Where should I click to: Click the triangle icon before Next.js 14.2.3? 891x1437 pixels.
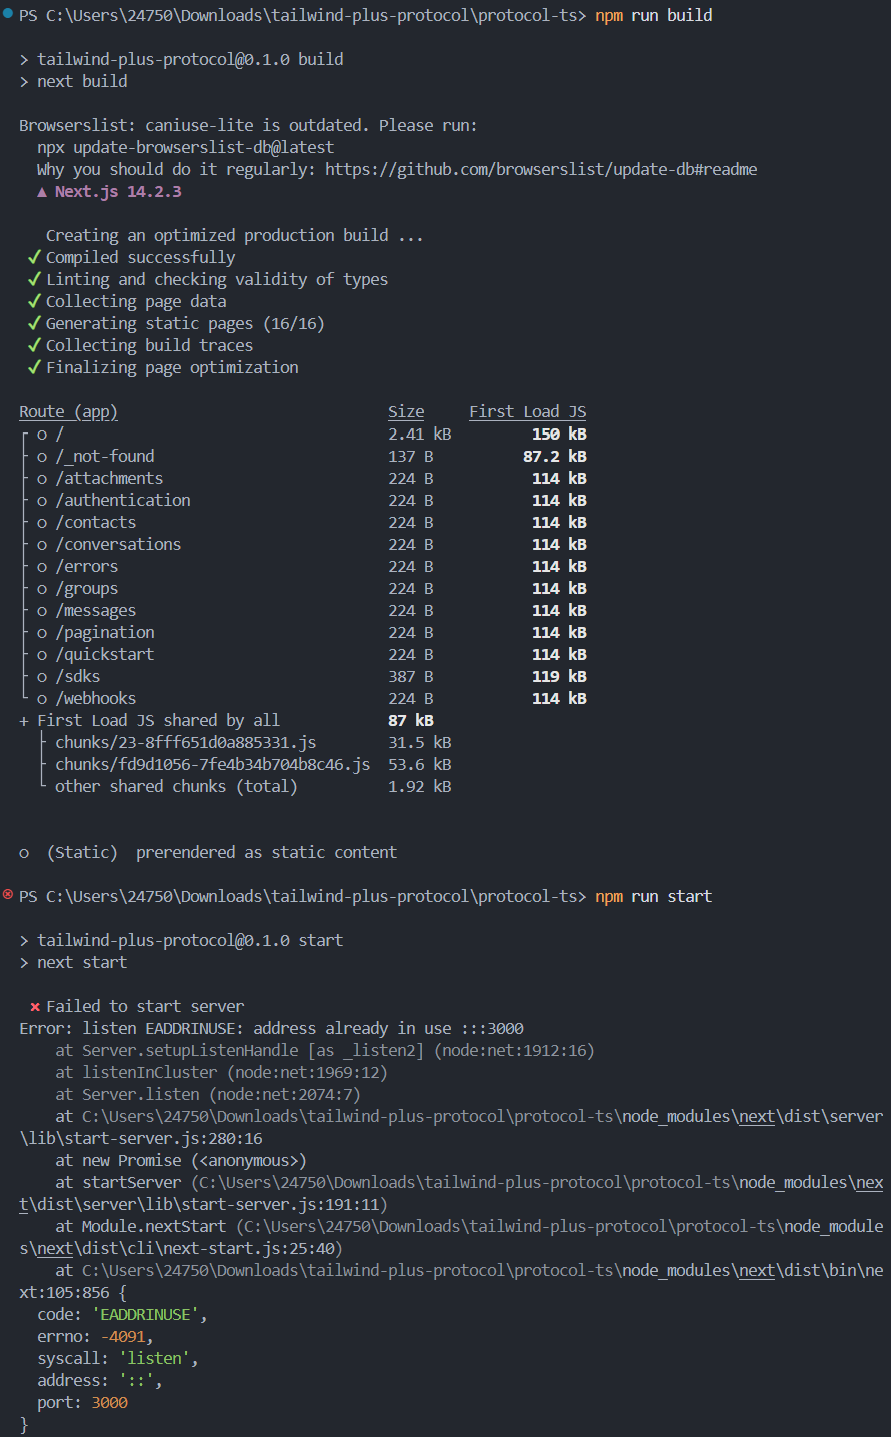42,192
